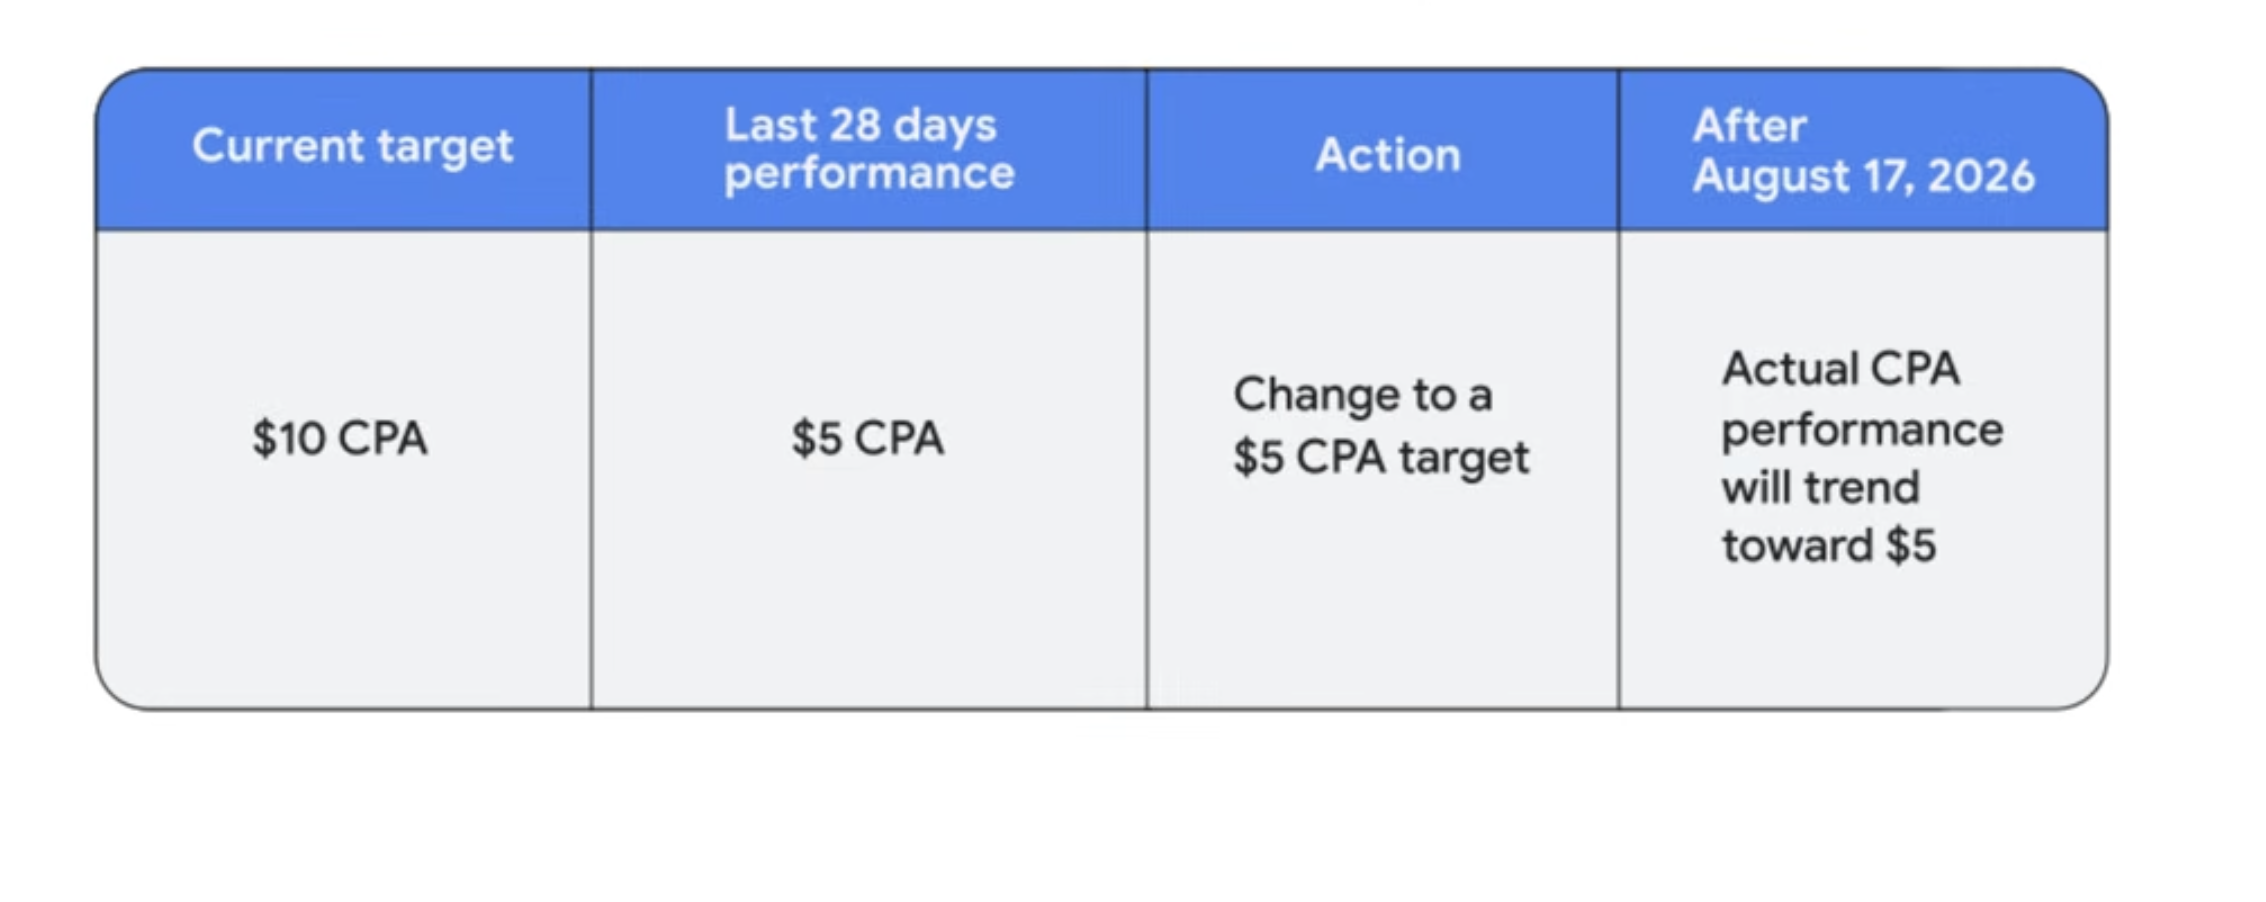Select the $5 CPA performance value
The width and height of the screenshot is (2266, 902).
867,438
